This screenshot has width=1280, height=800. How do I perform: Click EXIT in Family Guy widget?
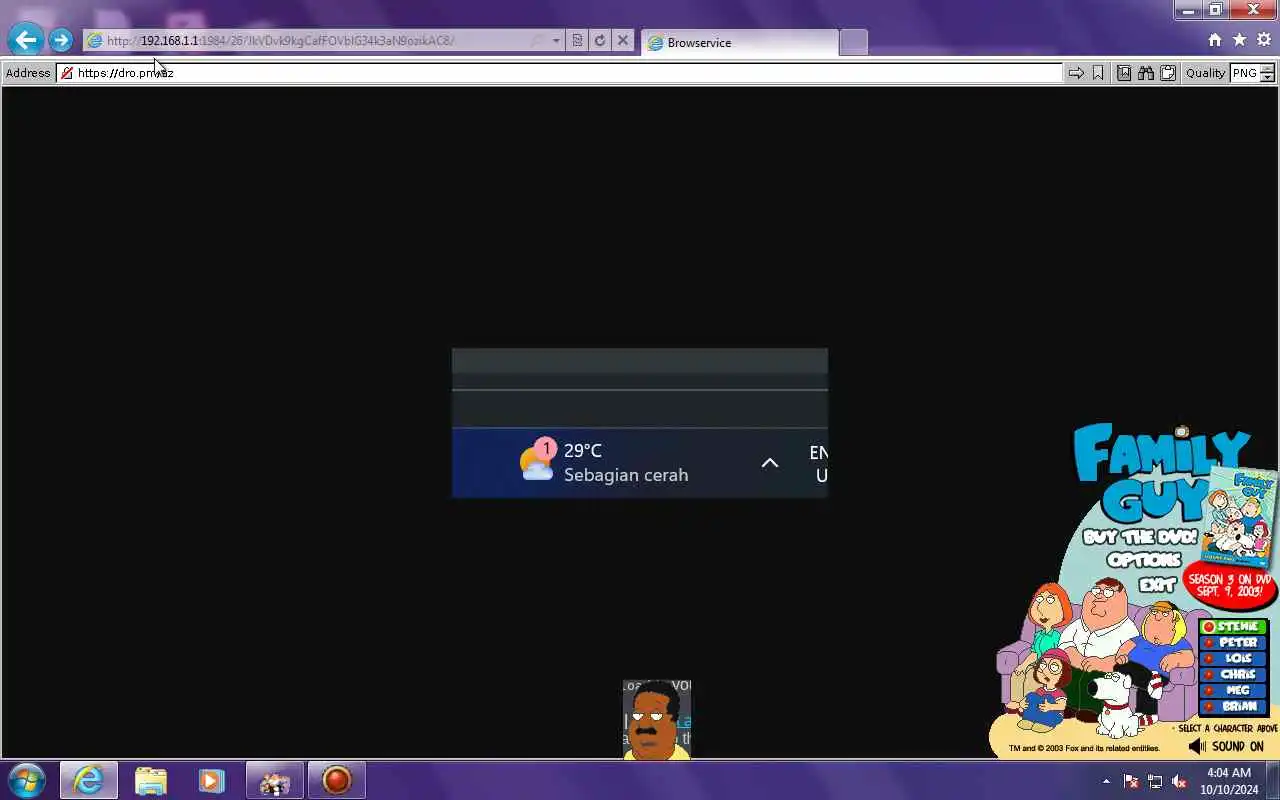[x=1156, y=585]
